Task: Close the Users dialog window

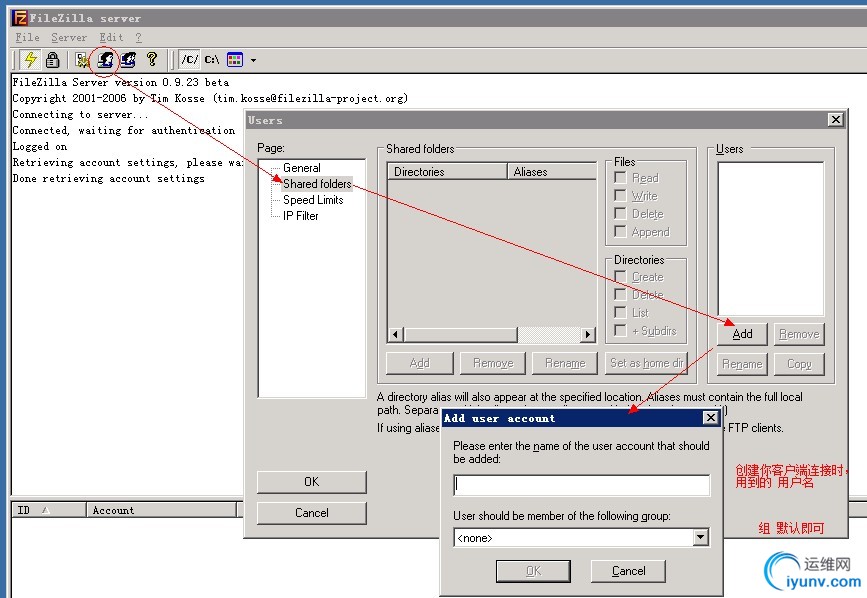Action: pyautogui.click(x=835, y=119)
